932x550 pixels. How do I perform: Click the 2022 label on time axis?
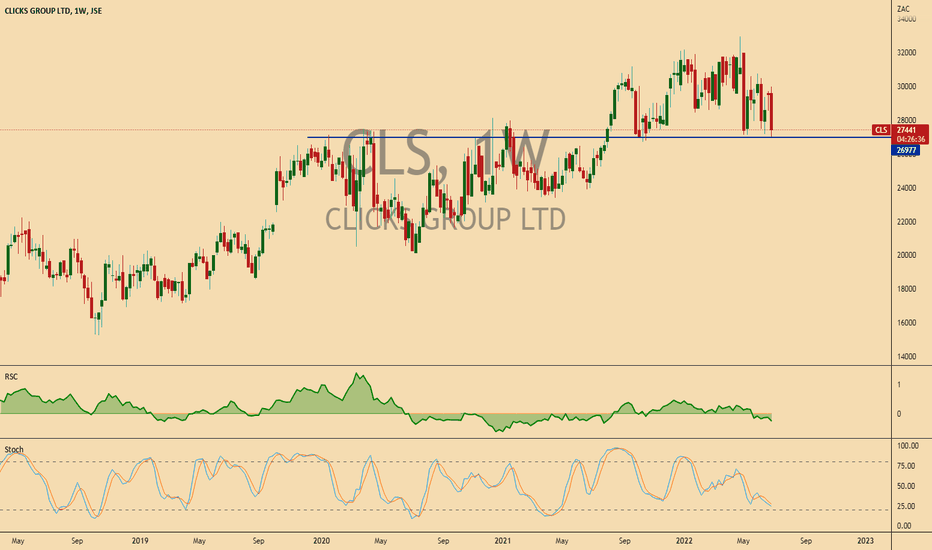click(684, 541)
